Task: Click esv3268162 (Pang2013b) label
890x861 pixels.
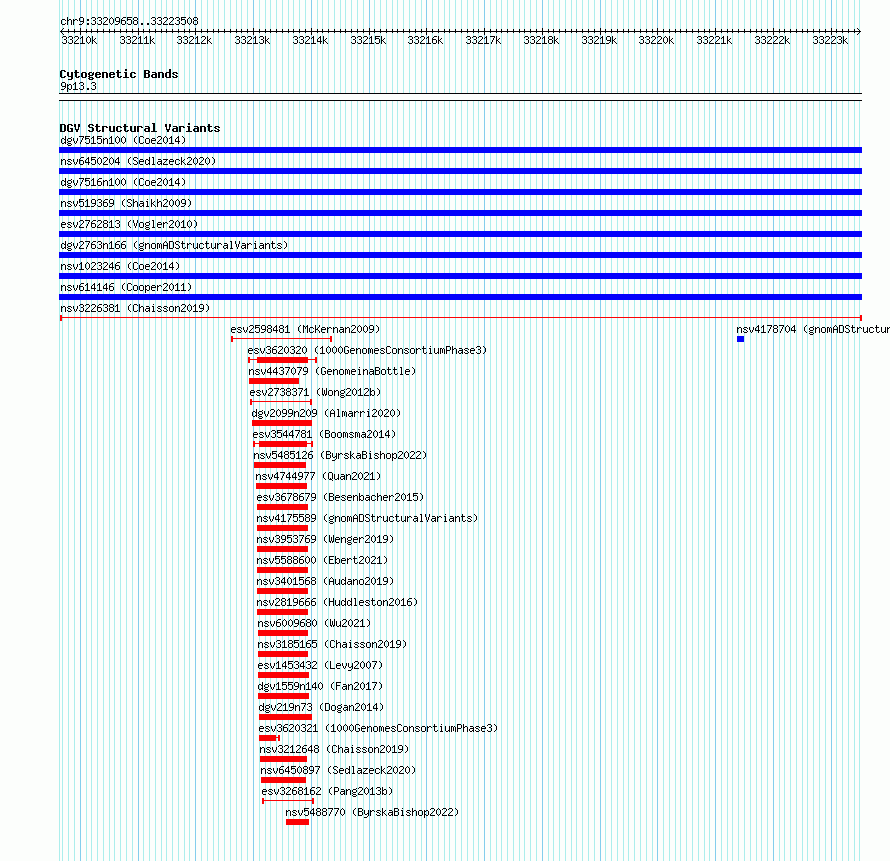Action: (x=327, y=791)
